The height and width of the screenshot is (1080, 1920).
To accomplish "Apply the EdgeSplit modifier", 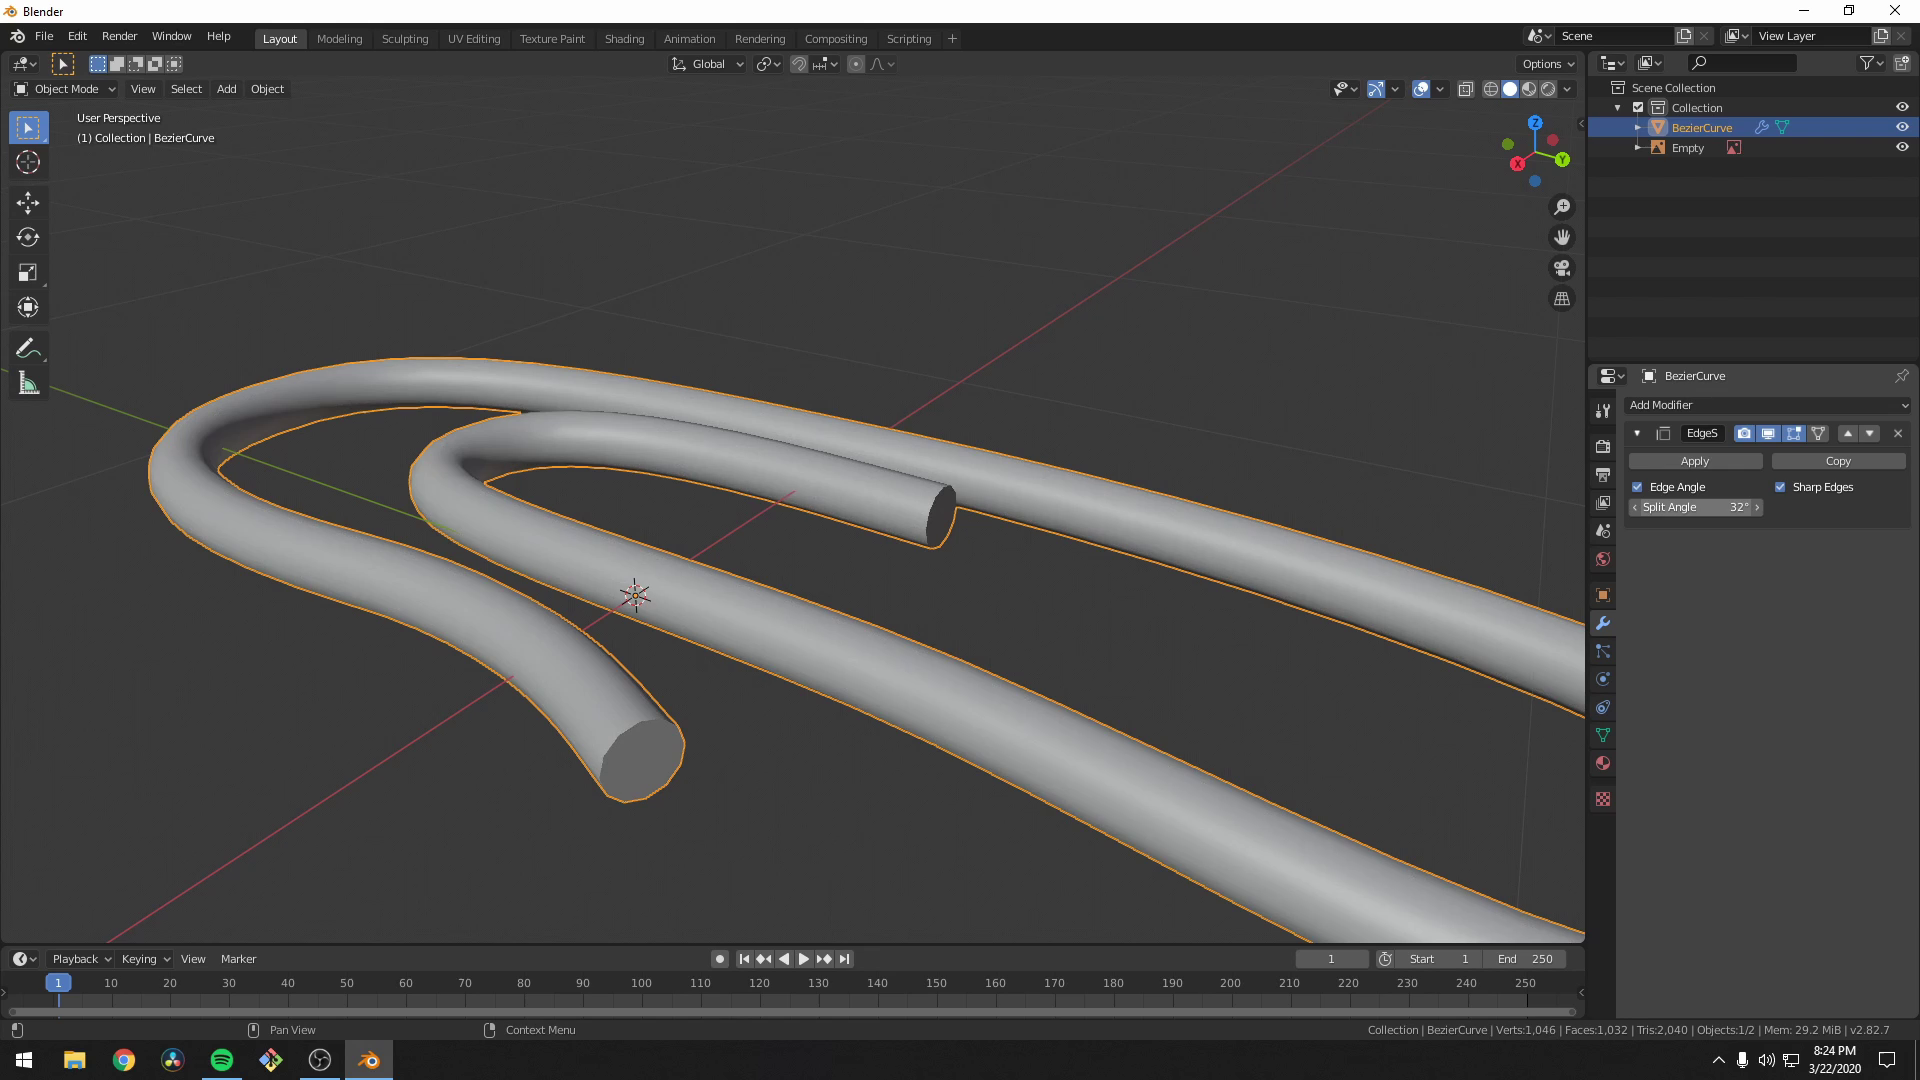I will point(1695,462).
